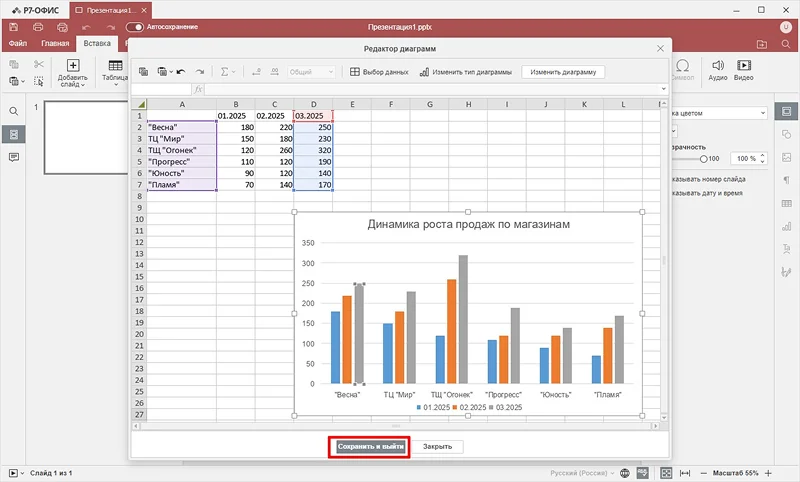
Task: Switch to the Презентация1 document tab
Action: tap(110, 10)
